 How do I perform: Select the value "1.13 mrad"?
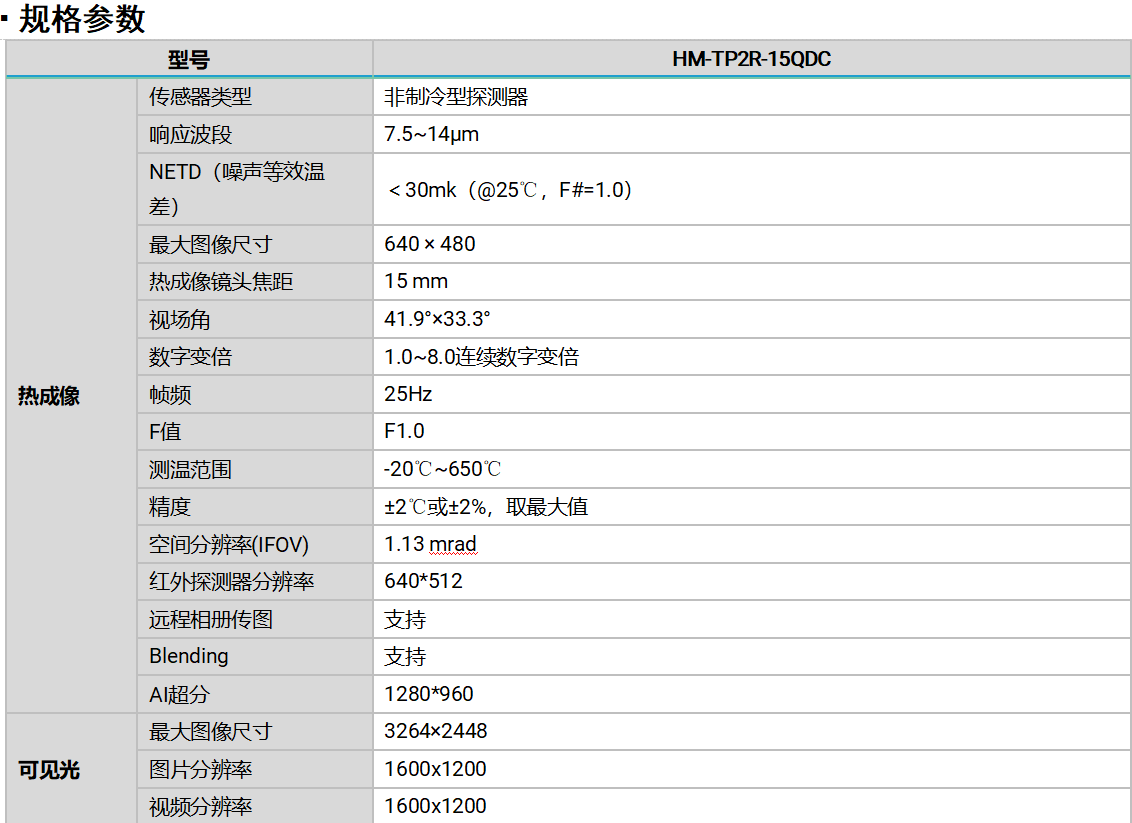pyautogui.click(x=430, y=544)
